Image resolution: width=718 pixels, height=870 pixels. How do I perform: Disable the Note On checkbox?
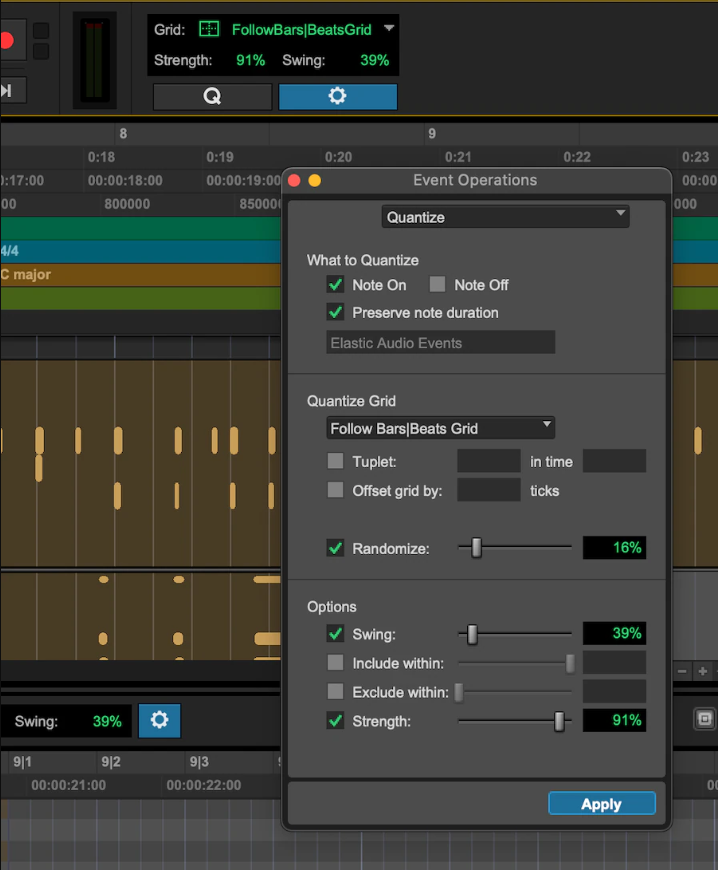(x=336, y=285)
